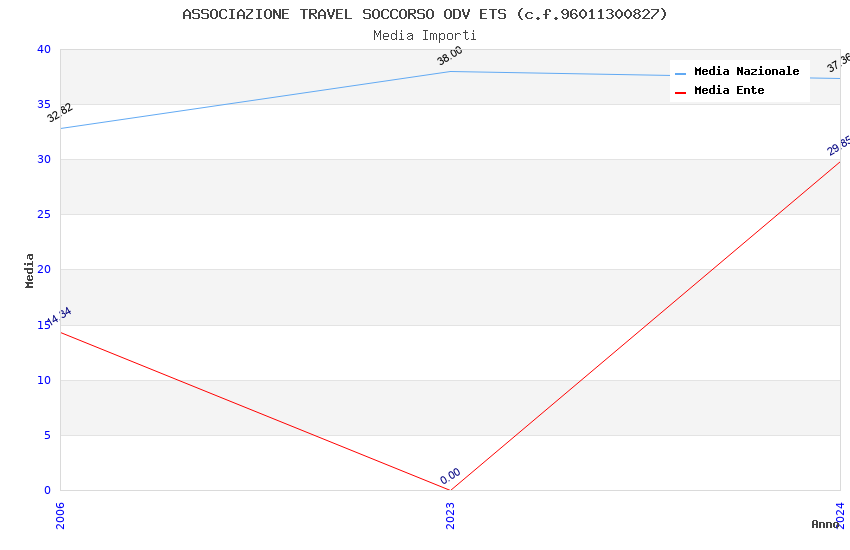850x550 pixels.
Task: Click the y-axis tick label 10
Action: pyautogui.click(x=44, y=380)
